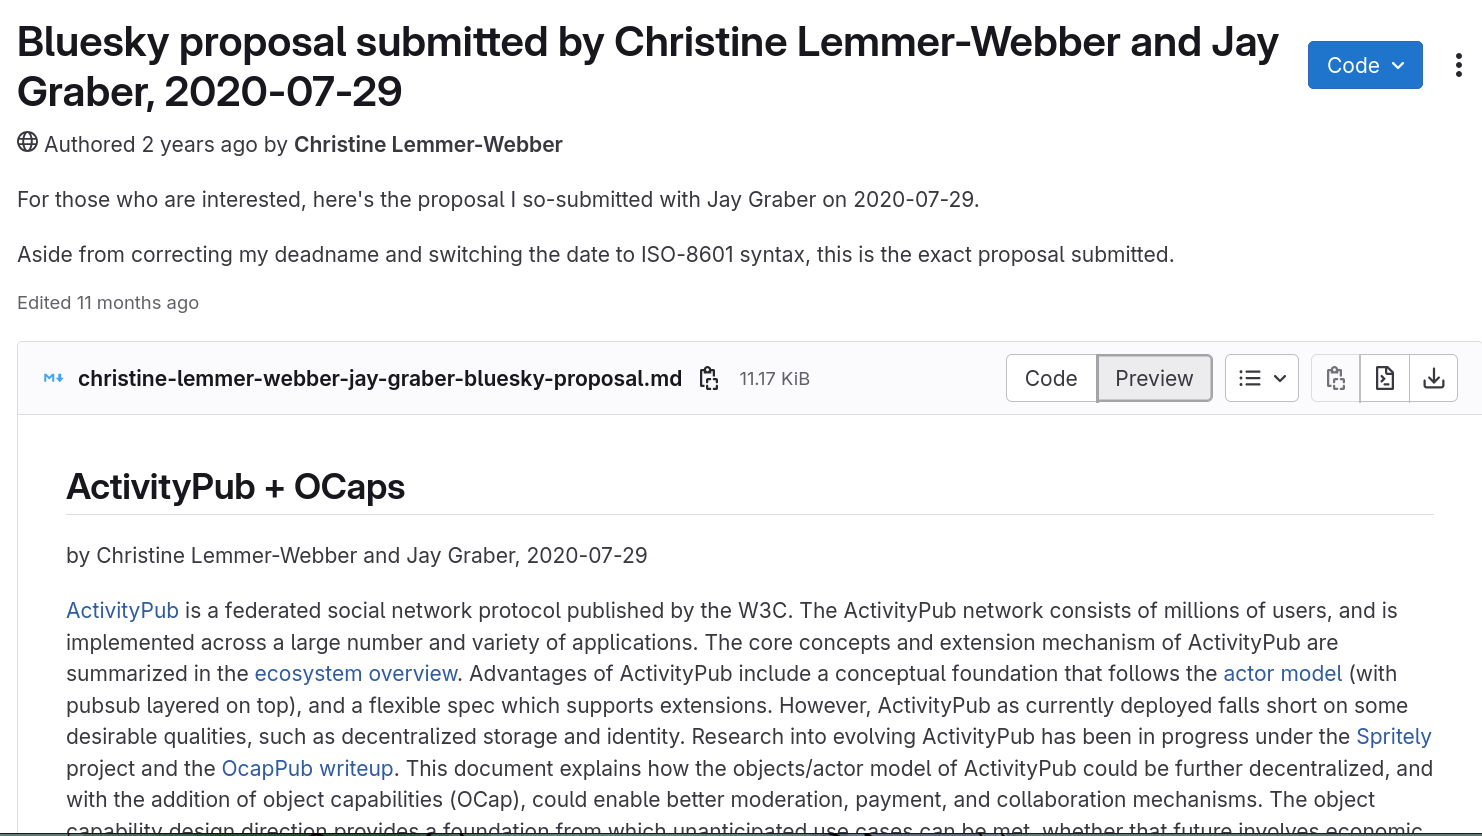
Task: Click the Edited 11 months ago timestamp
Action: click(x=108, y=303)
